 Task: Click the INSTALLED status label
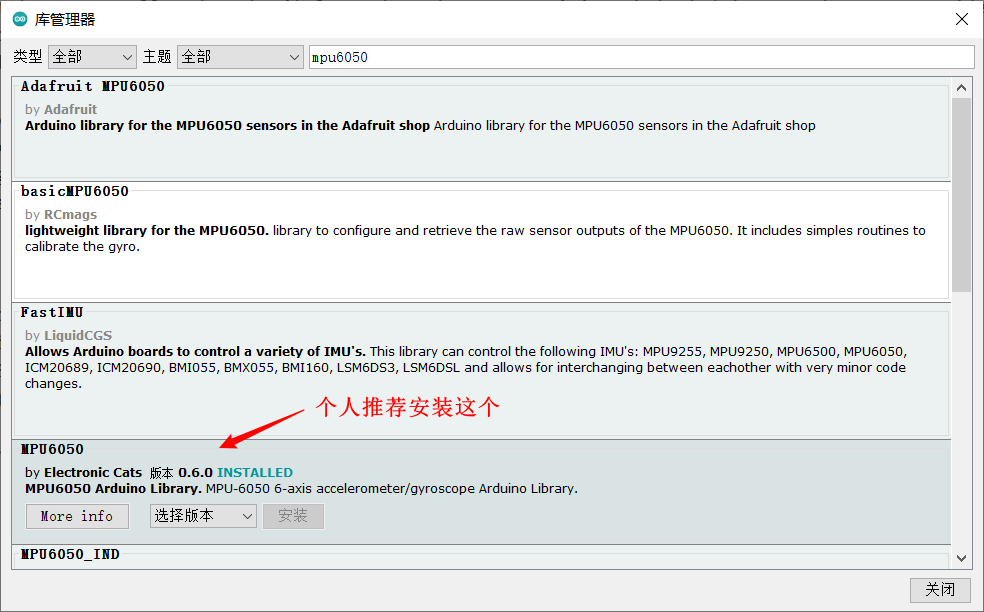255,473
